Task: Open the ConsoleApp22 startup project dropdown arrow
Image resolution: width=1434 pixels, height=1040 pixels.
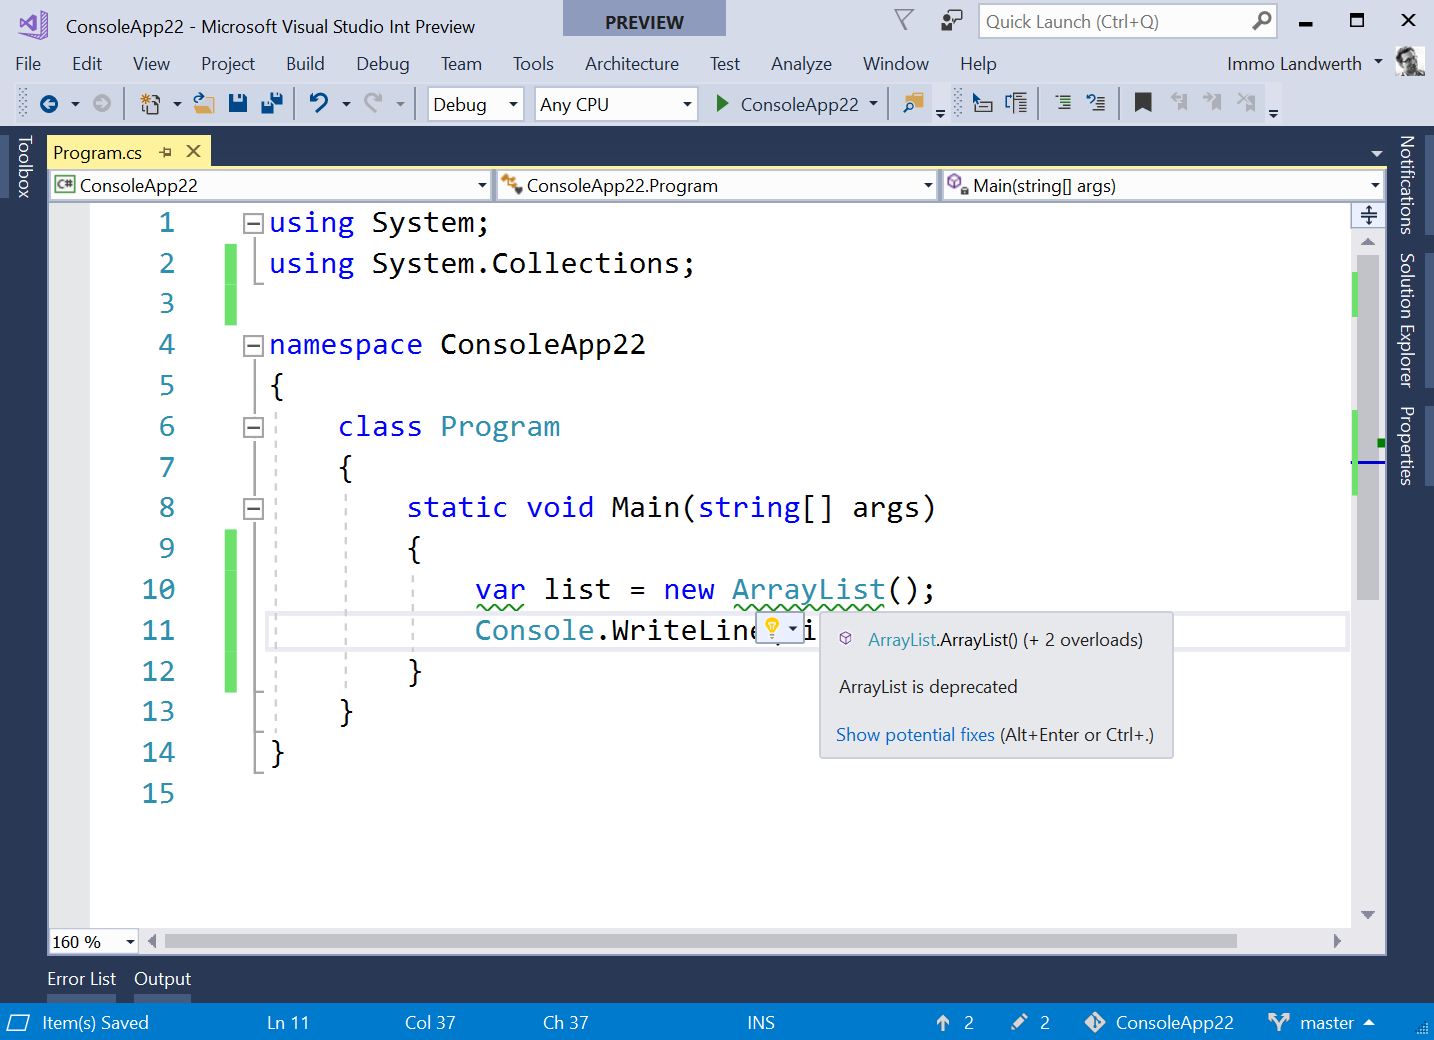Action: tap(873, 103)
